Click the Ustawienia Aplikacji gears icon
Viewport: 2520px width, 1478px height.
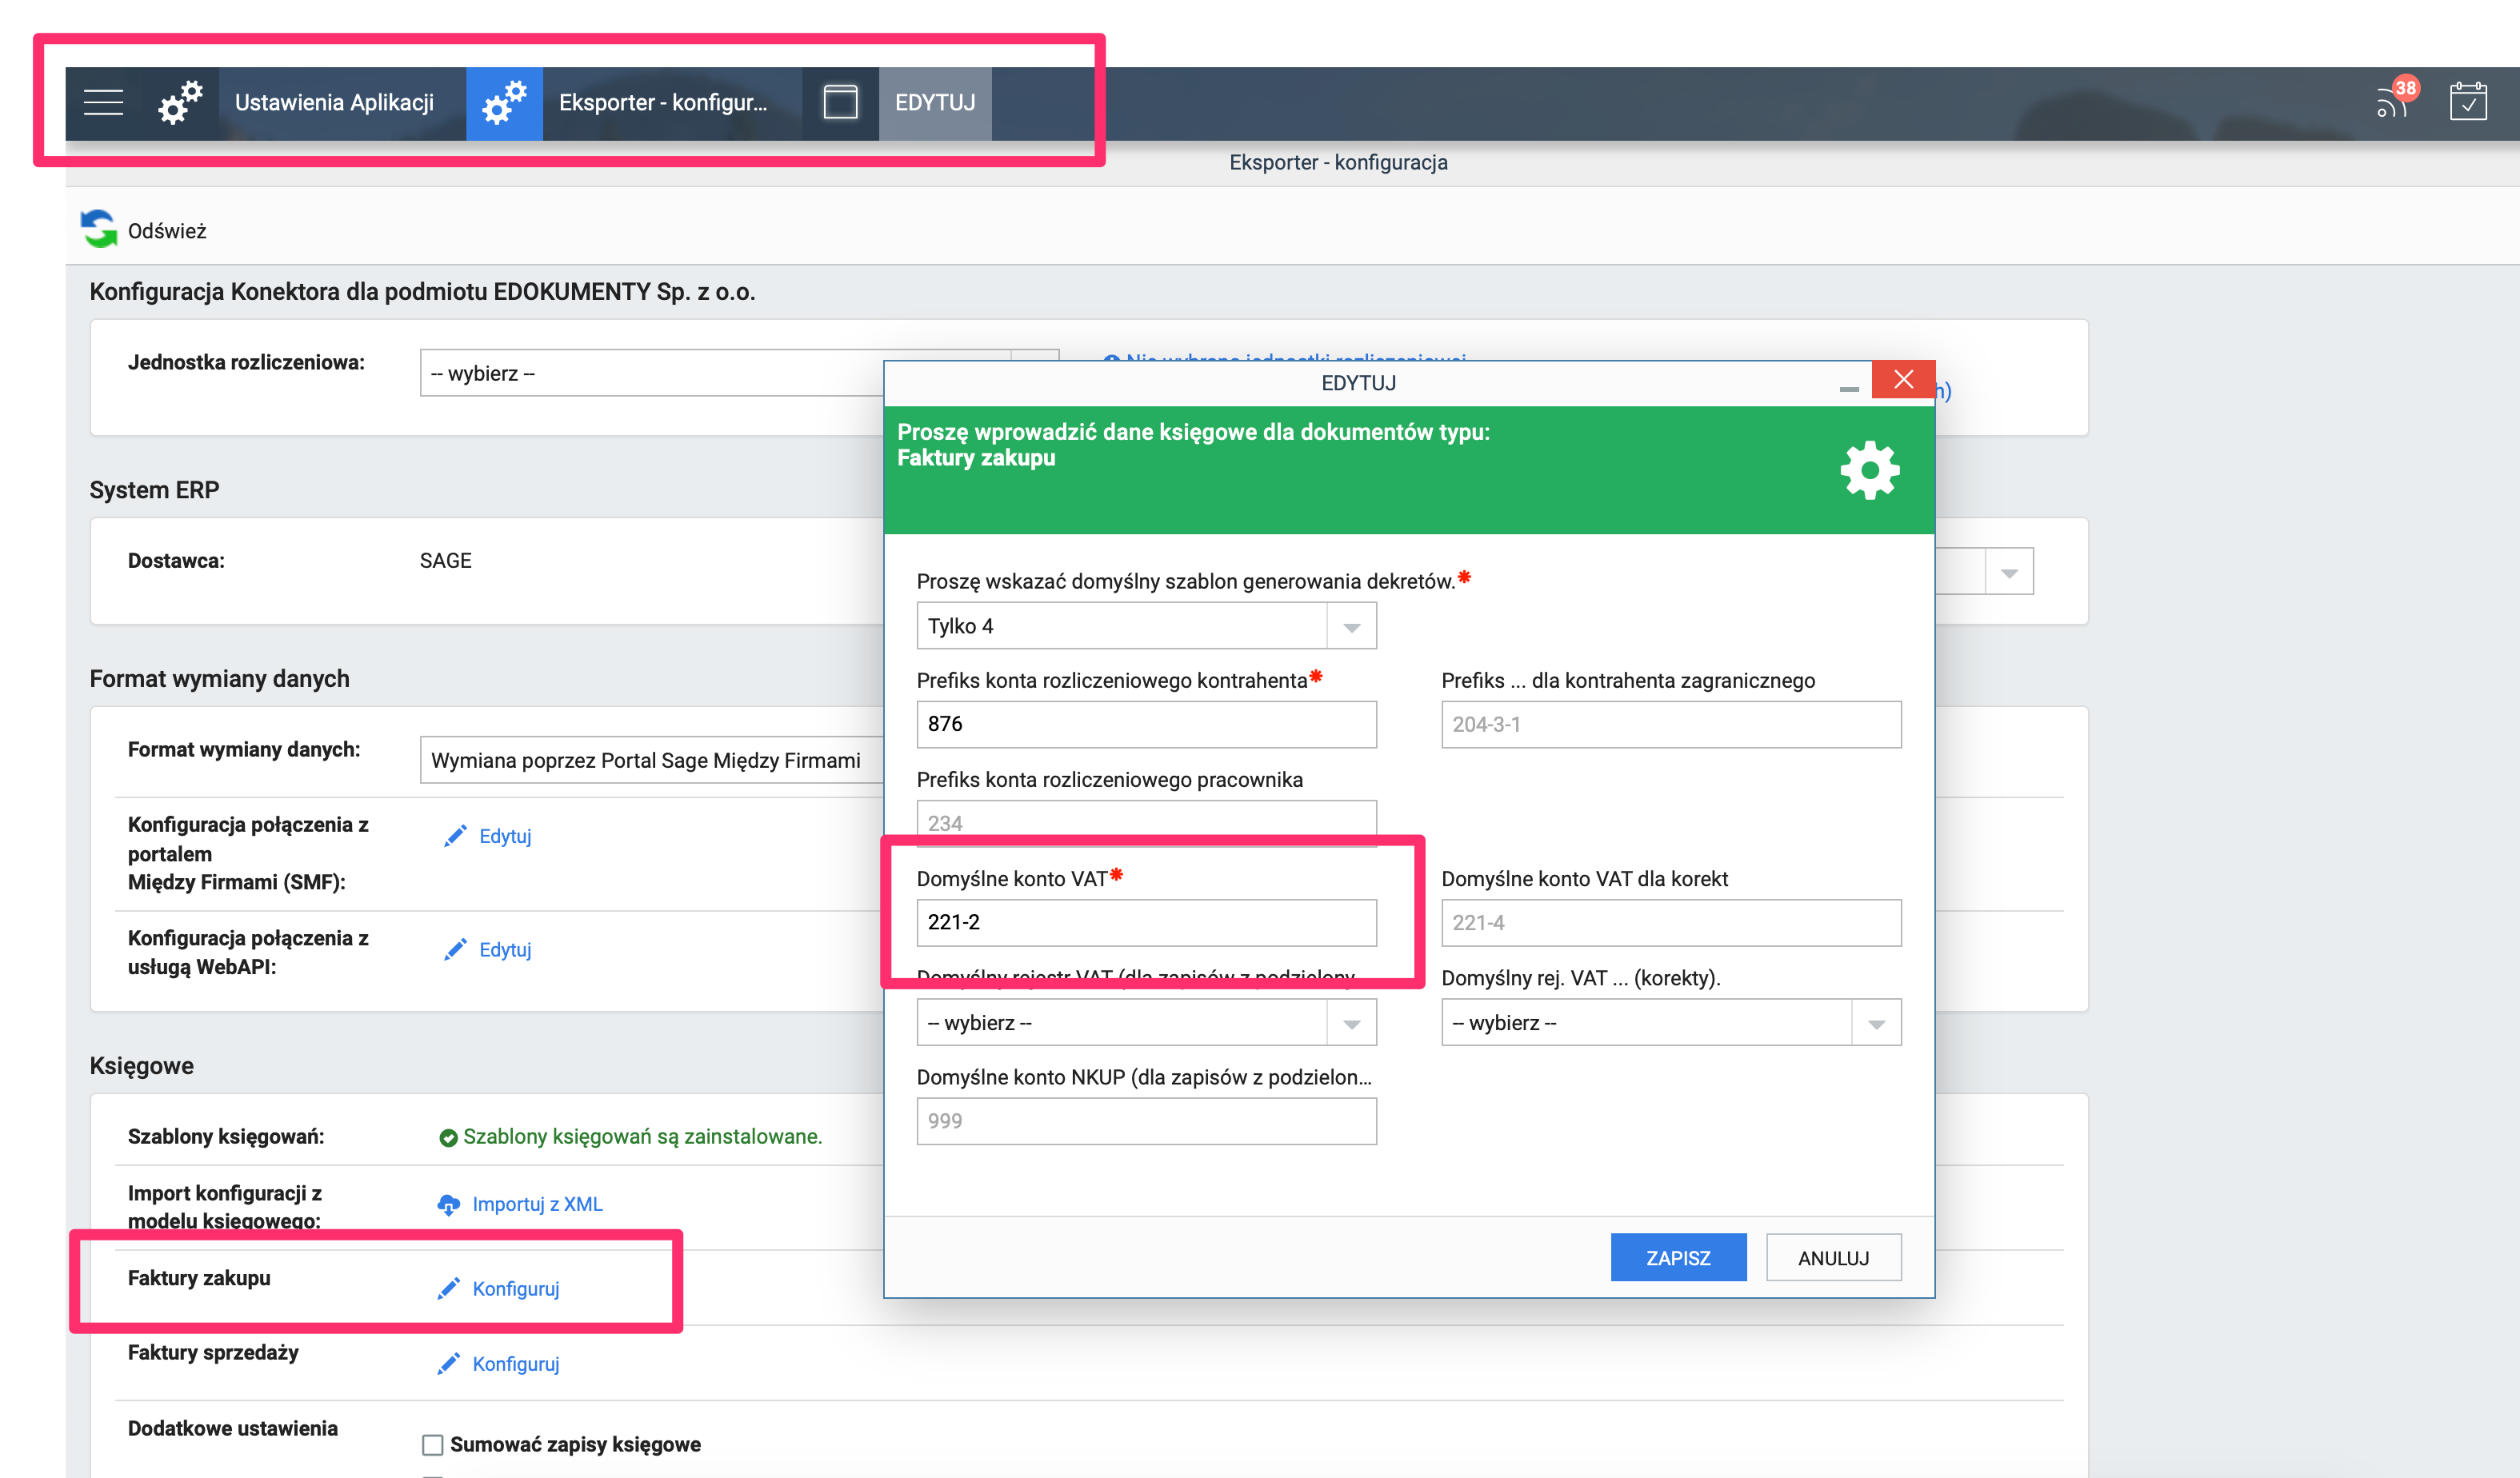180,102
